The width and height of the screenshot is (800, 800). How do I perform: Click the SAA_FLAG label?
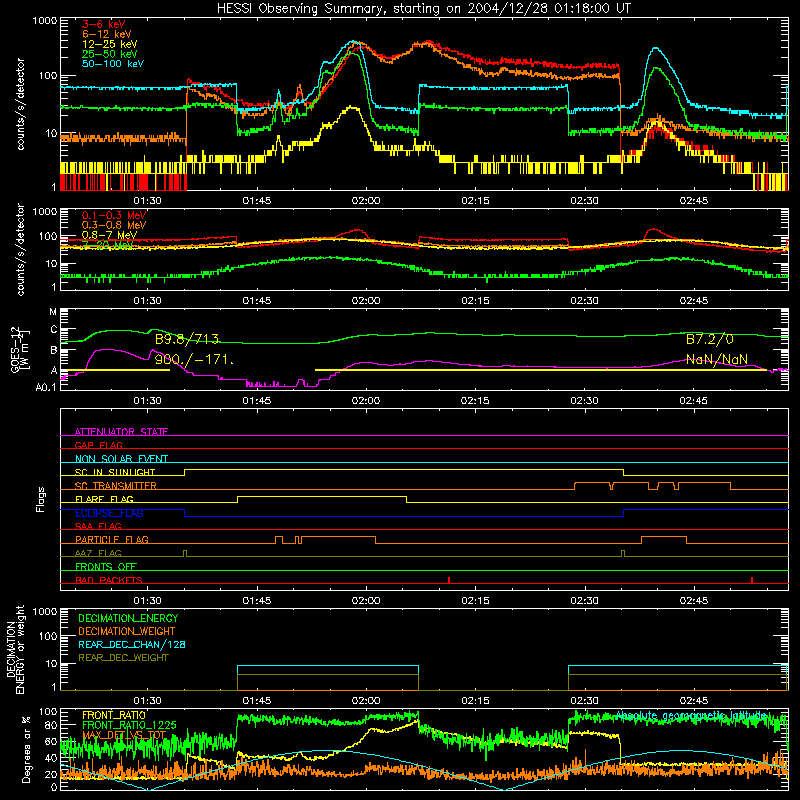pos(98,526)
